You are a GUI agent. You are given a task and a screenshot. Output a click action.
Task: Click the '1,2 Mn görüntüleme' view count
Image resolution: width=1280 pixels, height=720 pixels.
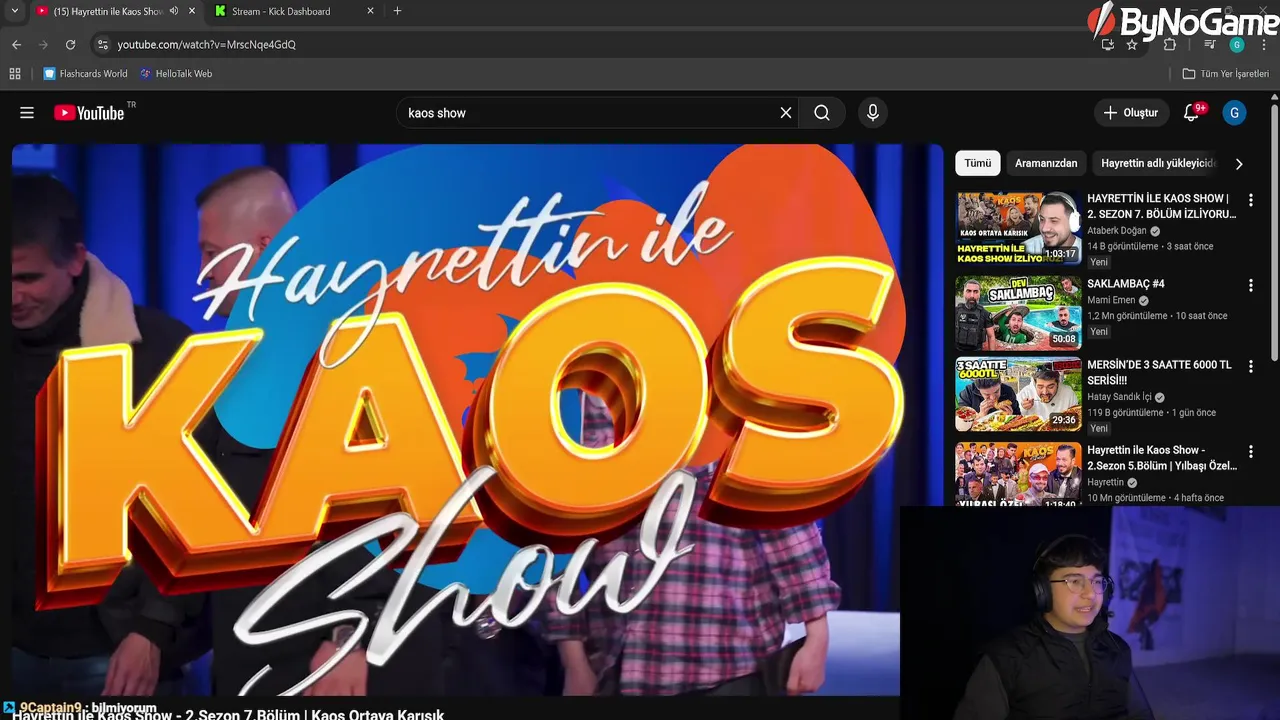[x=1127, y=315]
